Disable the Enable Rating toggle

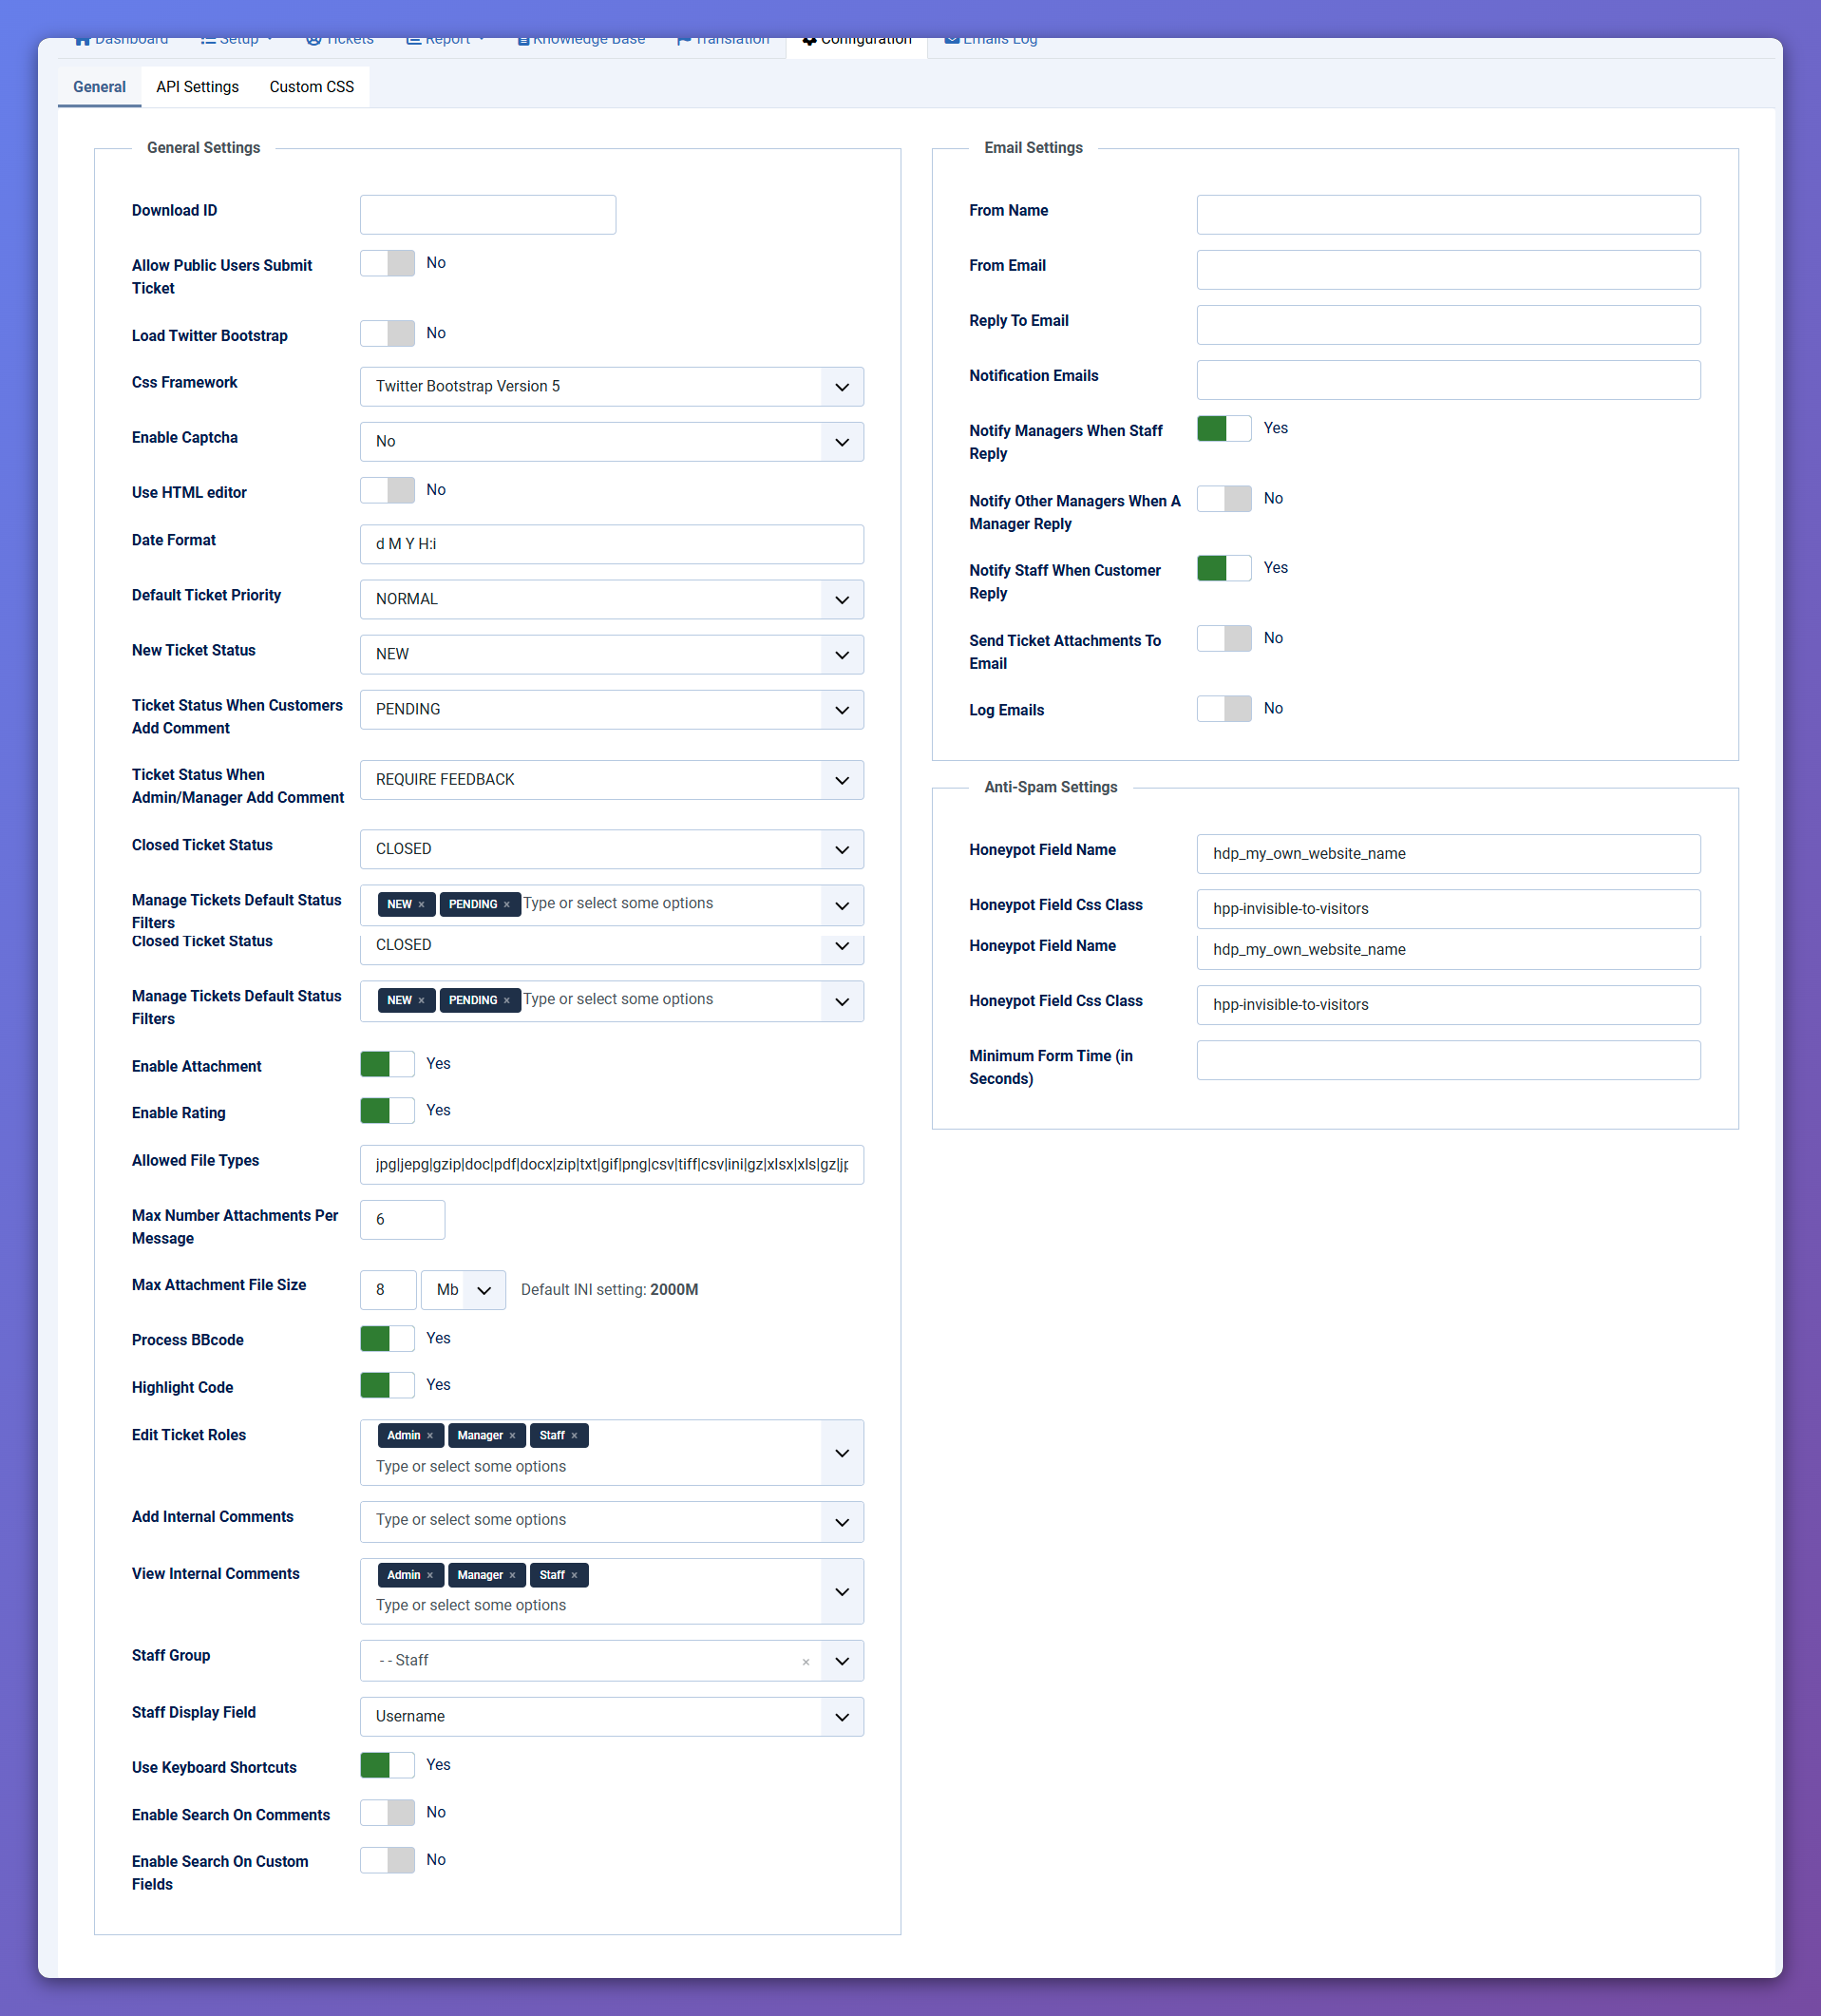(x=387, y=1110)
